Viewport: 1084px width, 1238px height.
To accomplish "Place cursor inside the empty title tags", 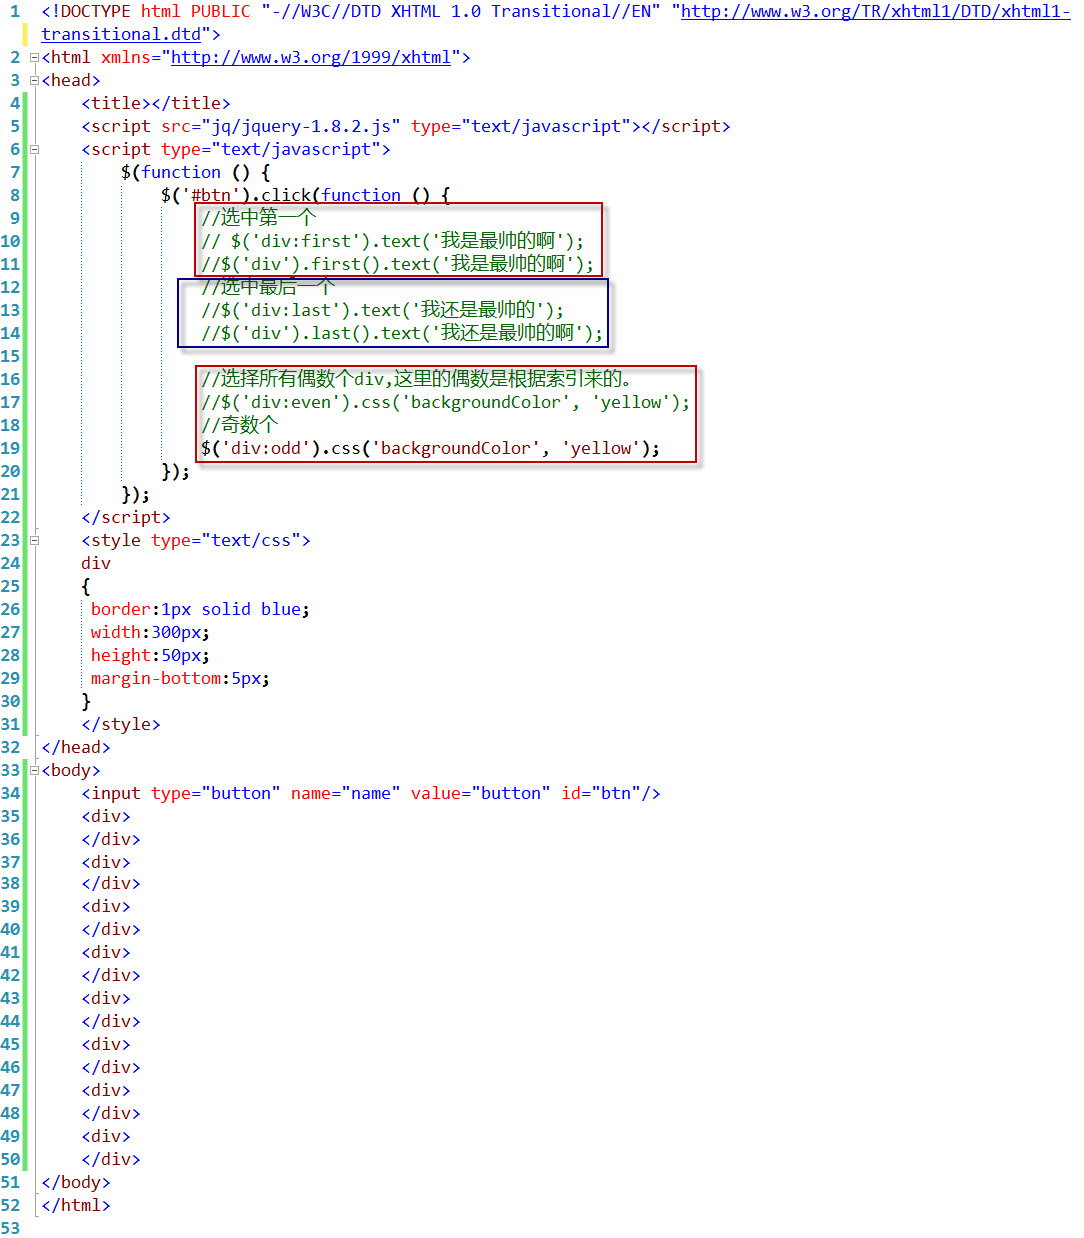I will coord(150,103).
